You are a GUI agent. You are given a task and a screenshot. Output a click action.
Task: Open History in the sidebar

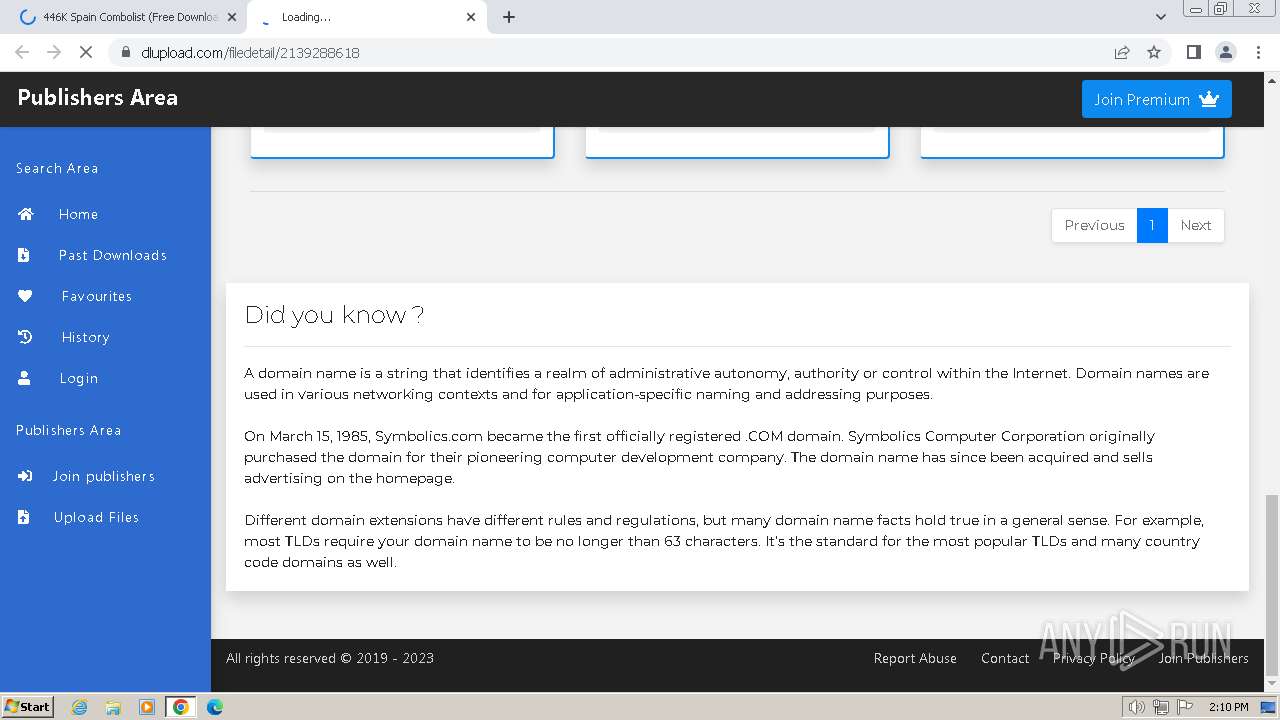click(85, 337)
